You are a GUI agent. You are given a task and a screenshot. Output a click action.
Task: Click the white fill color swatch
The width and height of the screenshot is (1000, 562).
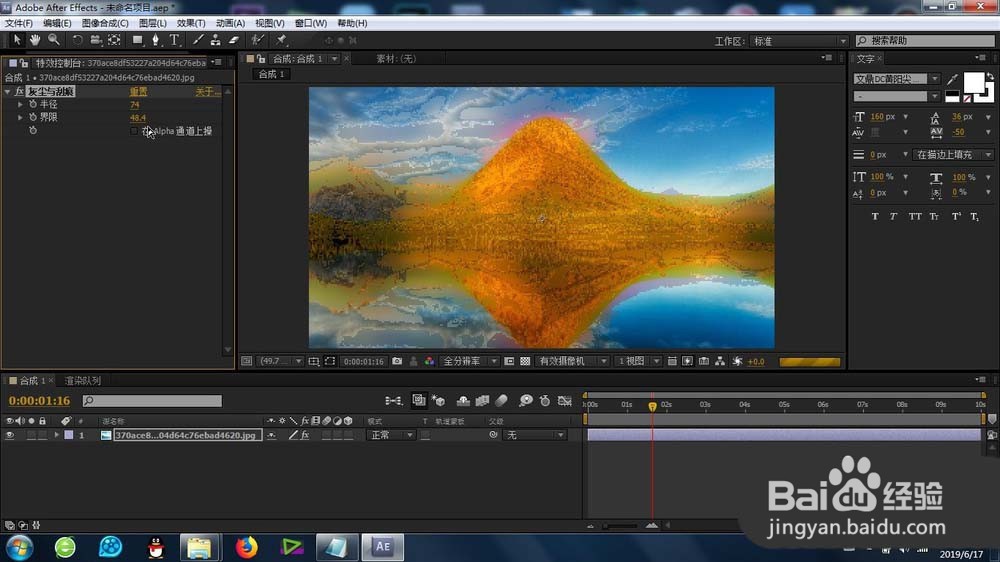[972, 81]
